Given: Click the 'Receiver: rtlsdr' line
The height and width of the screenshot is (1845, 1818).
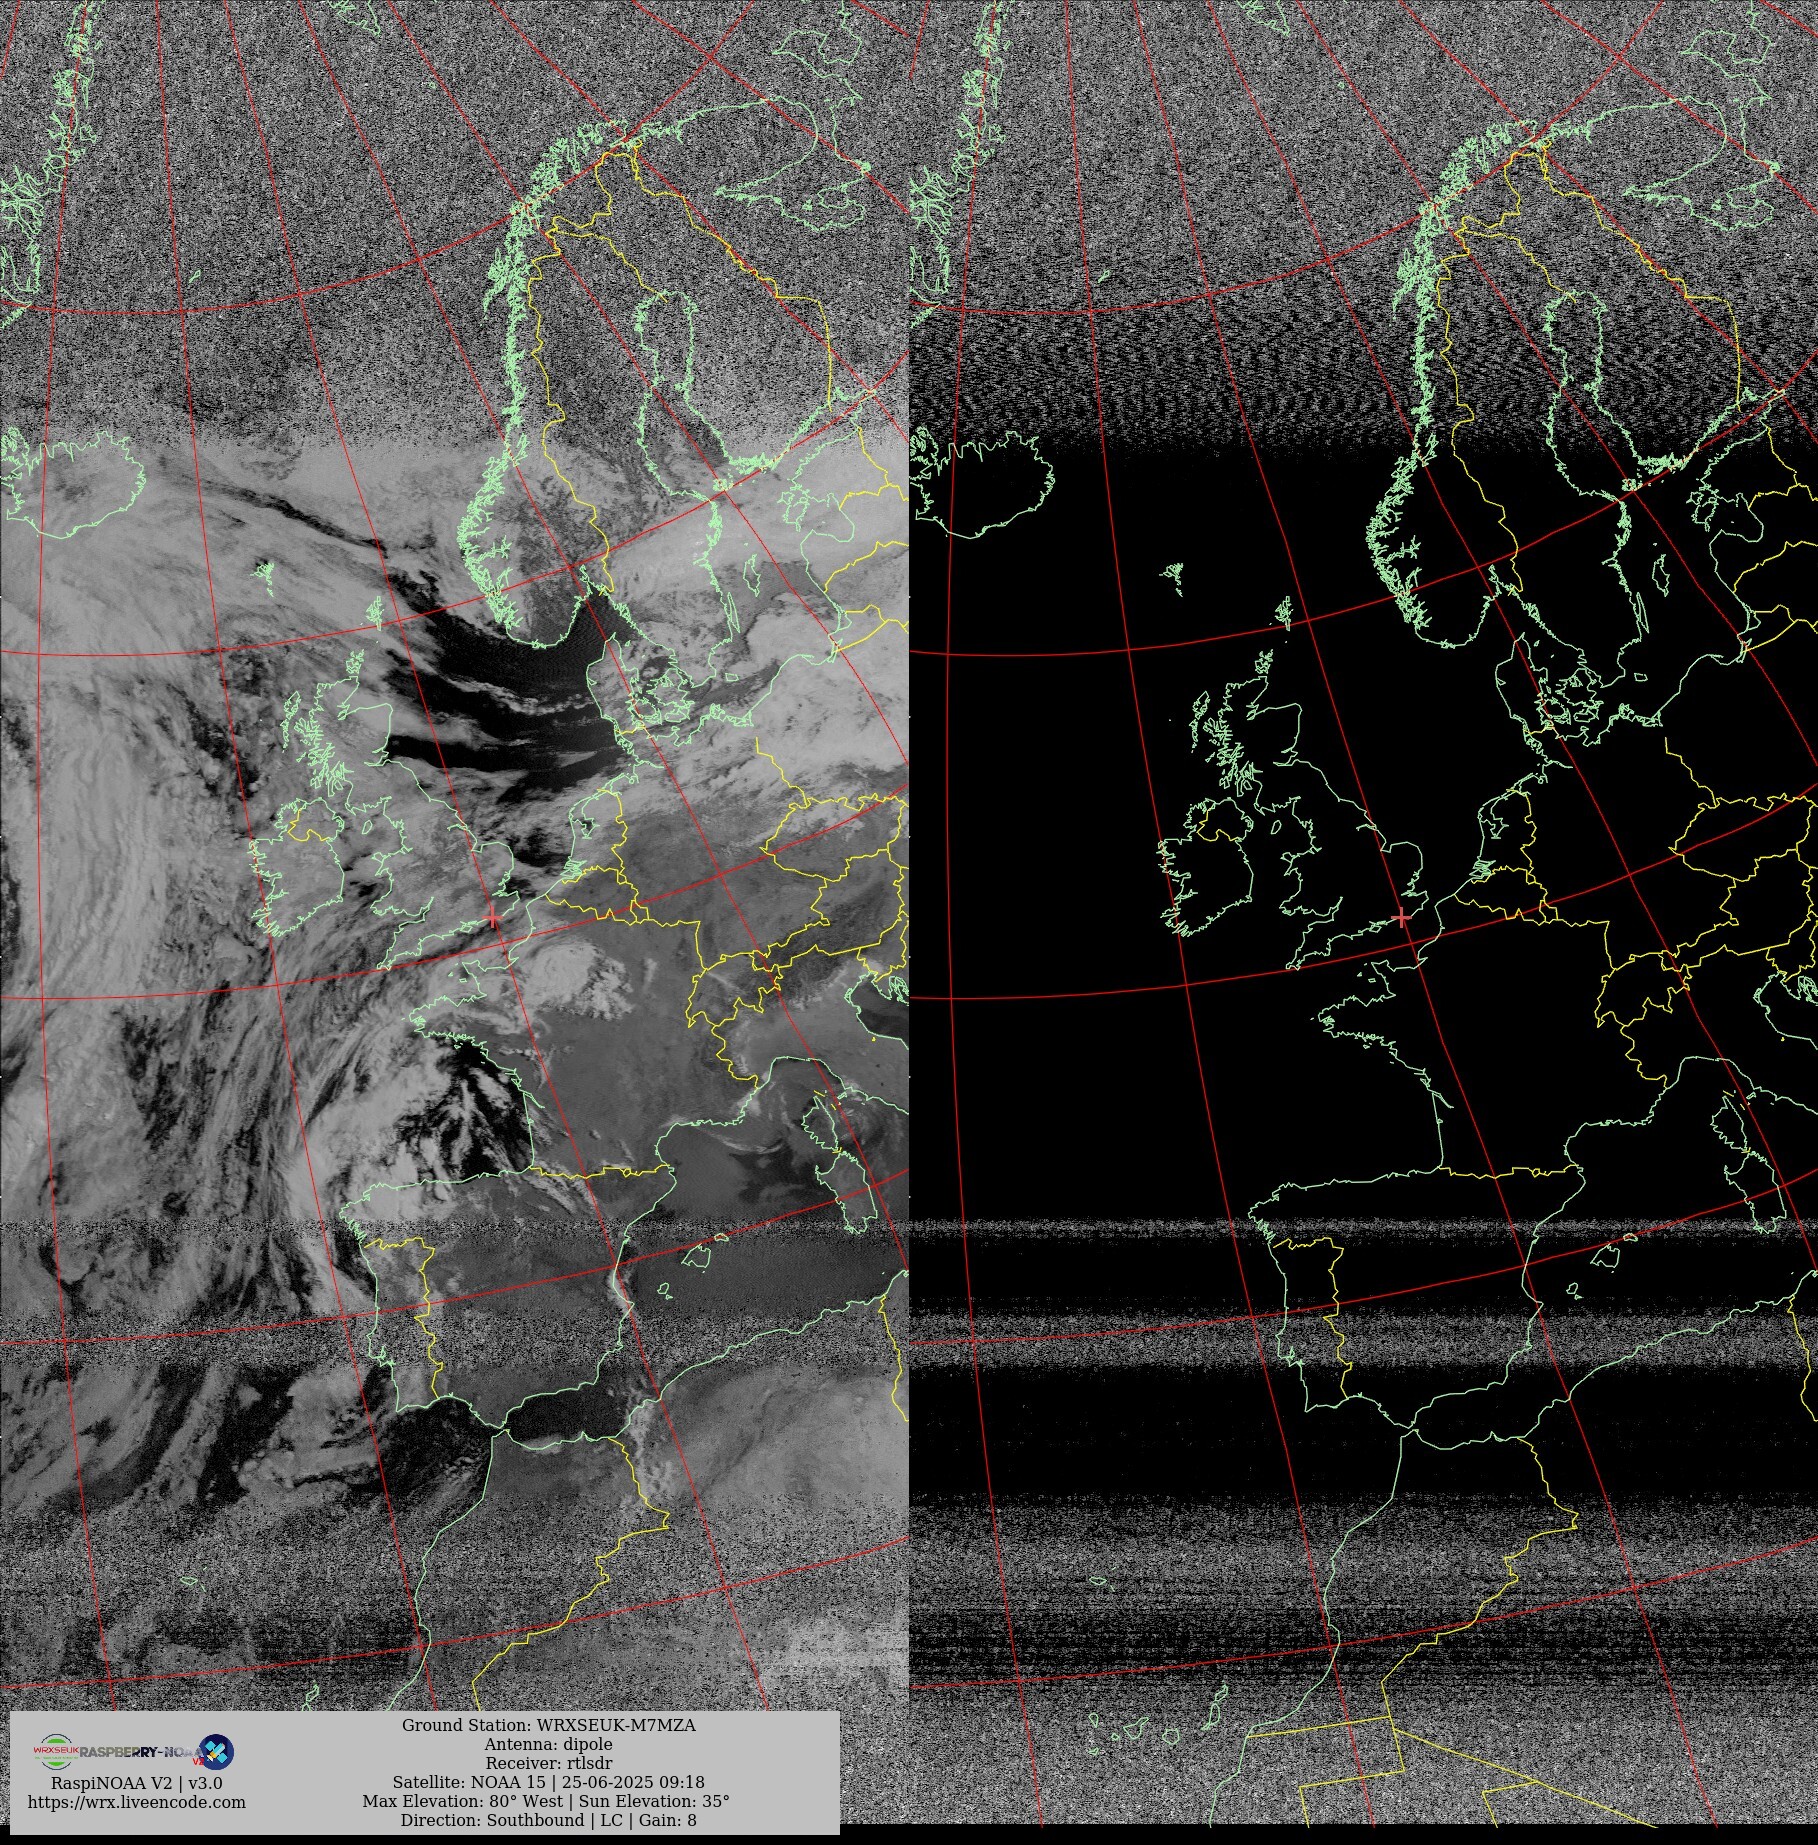Looking at the screenshot, I should pyautogui.click(x=549, y=1763).
